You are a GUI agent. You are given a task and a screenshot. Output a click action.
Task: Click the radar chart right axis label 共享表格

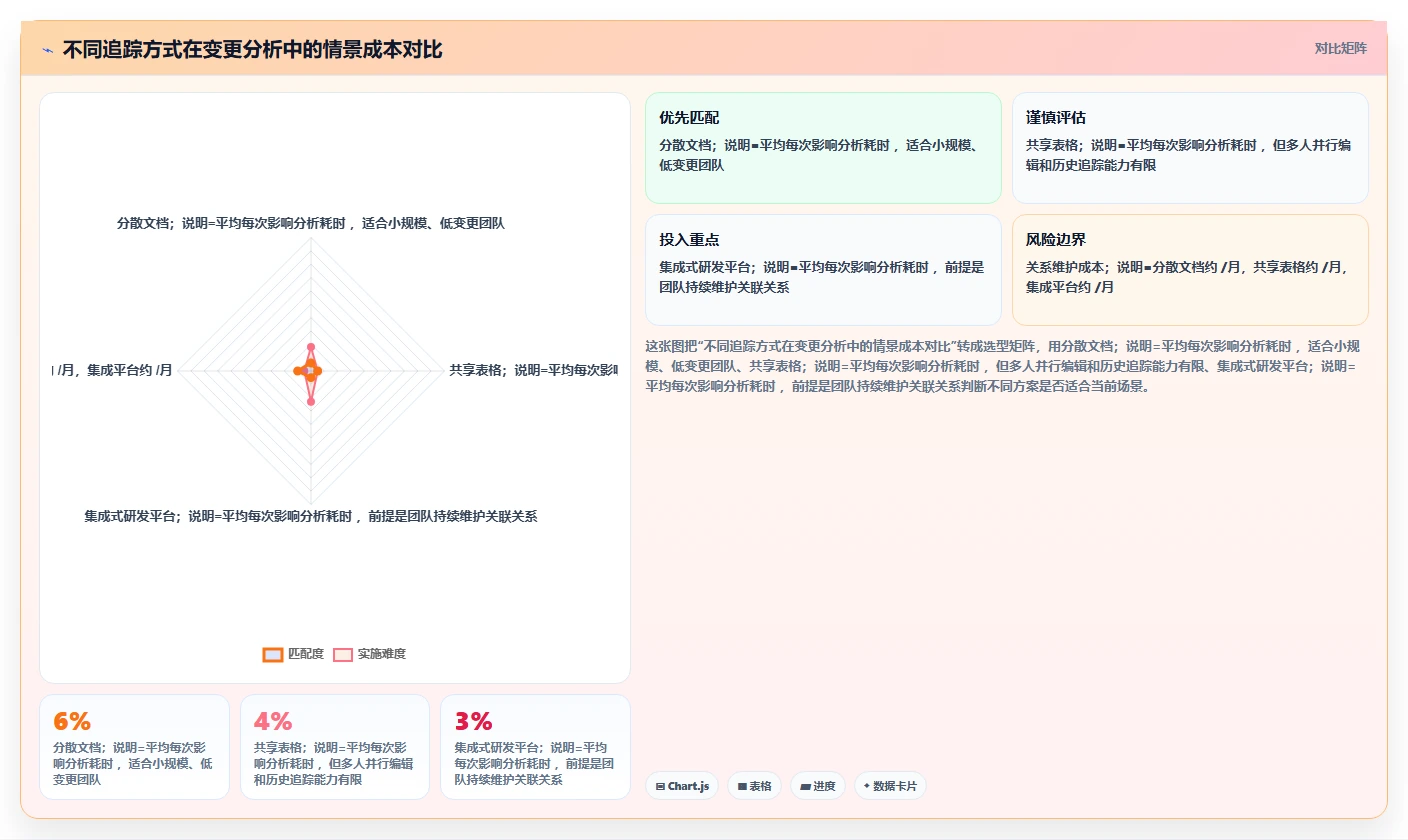tap(533, 370)
